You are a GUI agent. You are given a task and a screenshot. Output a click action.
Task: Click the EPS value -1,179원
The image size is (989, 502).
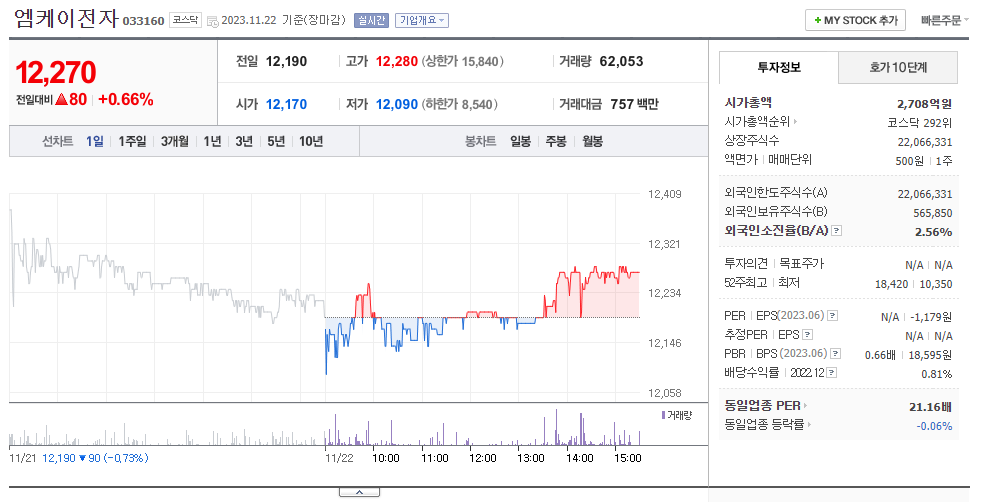click(932, 317)
